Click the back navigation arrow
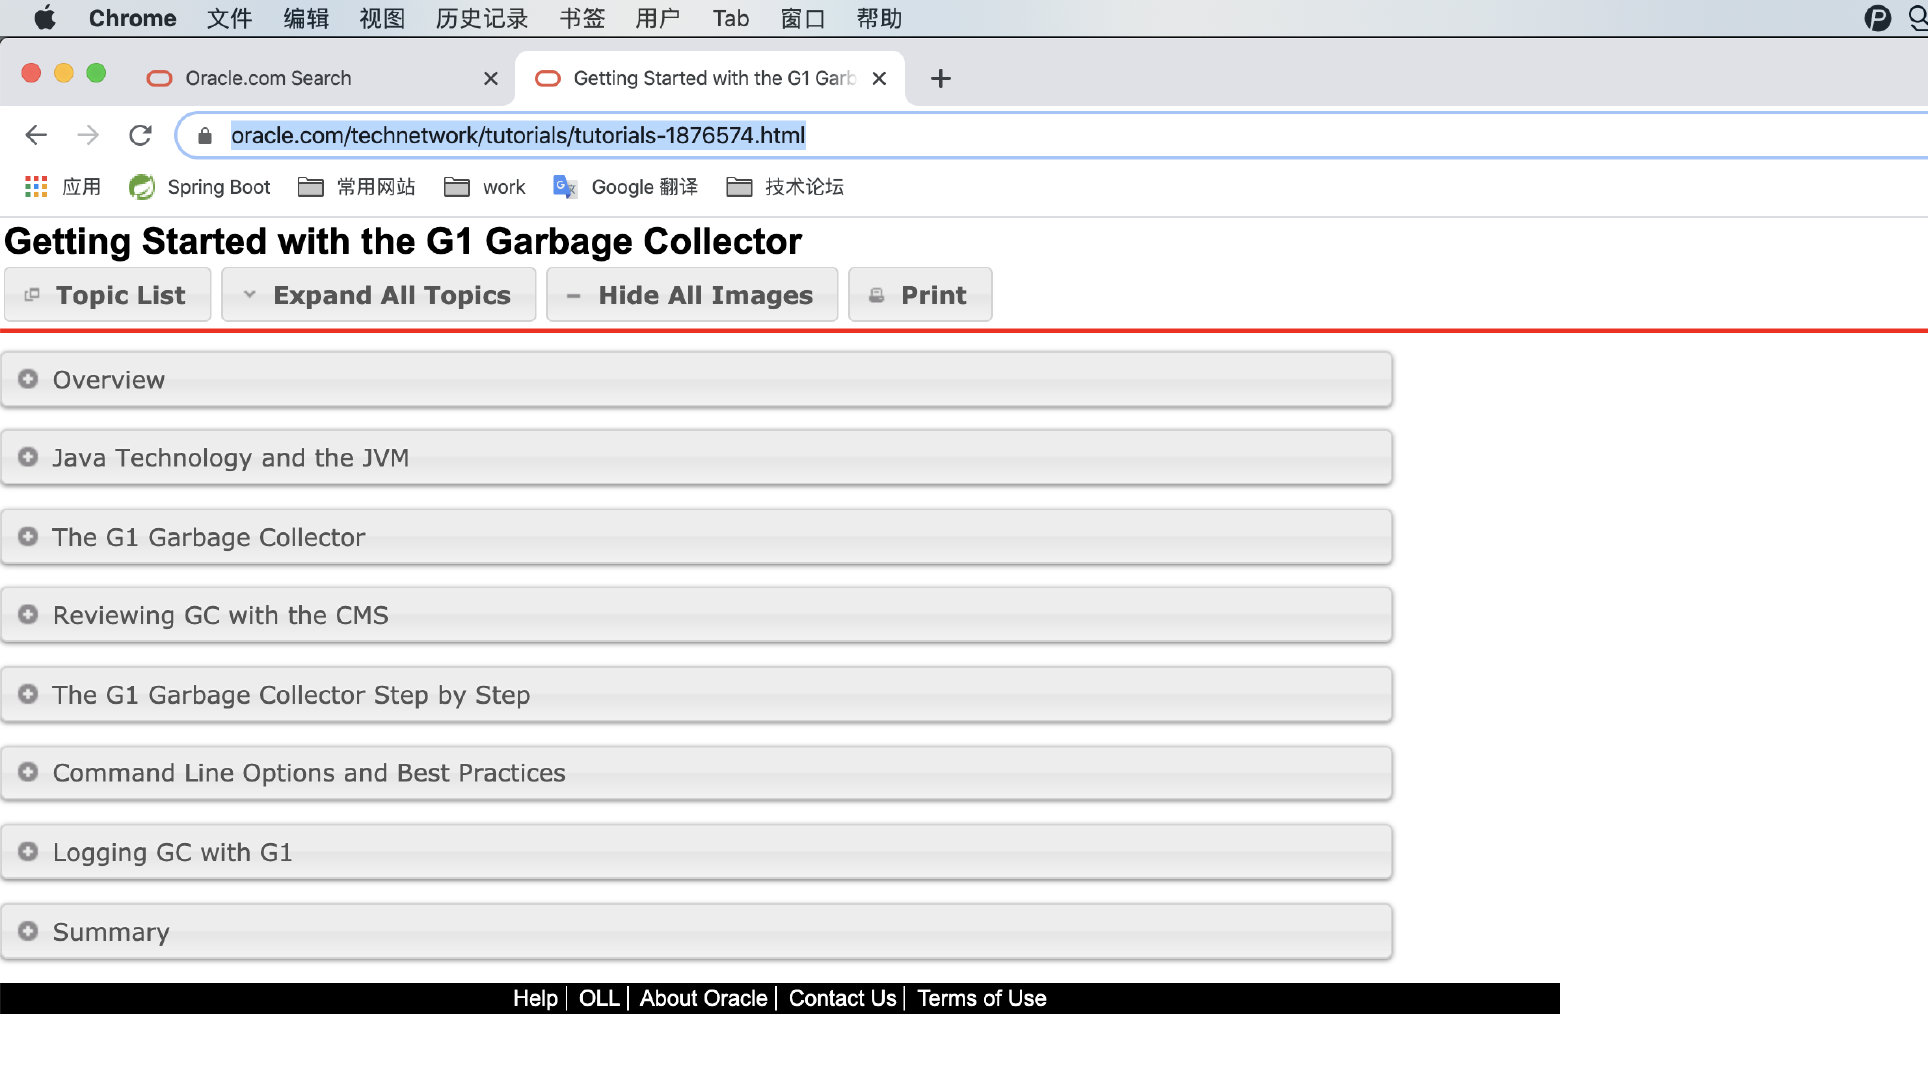Image resolution: width=1928 pixels, height=1080 pixels. point(36,135)
